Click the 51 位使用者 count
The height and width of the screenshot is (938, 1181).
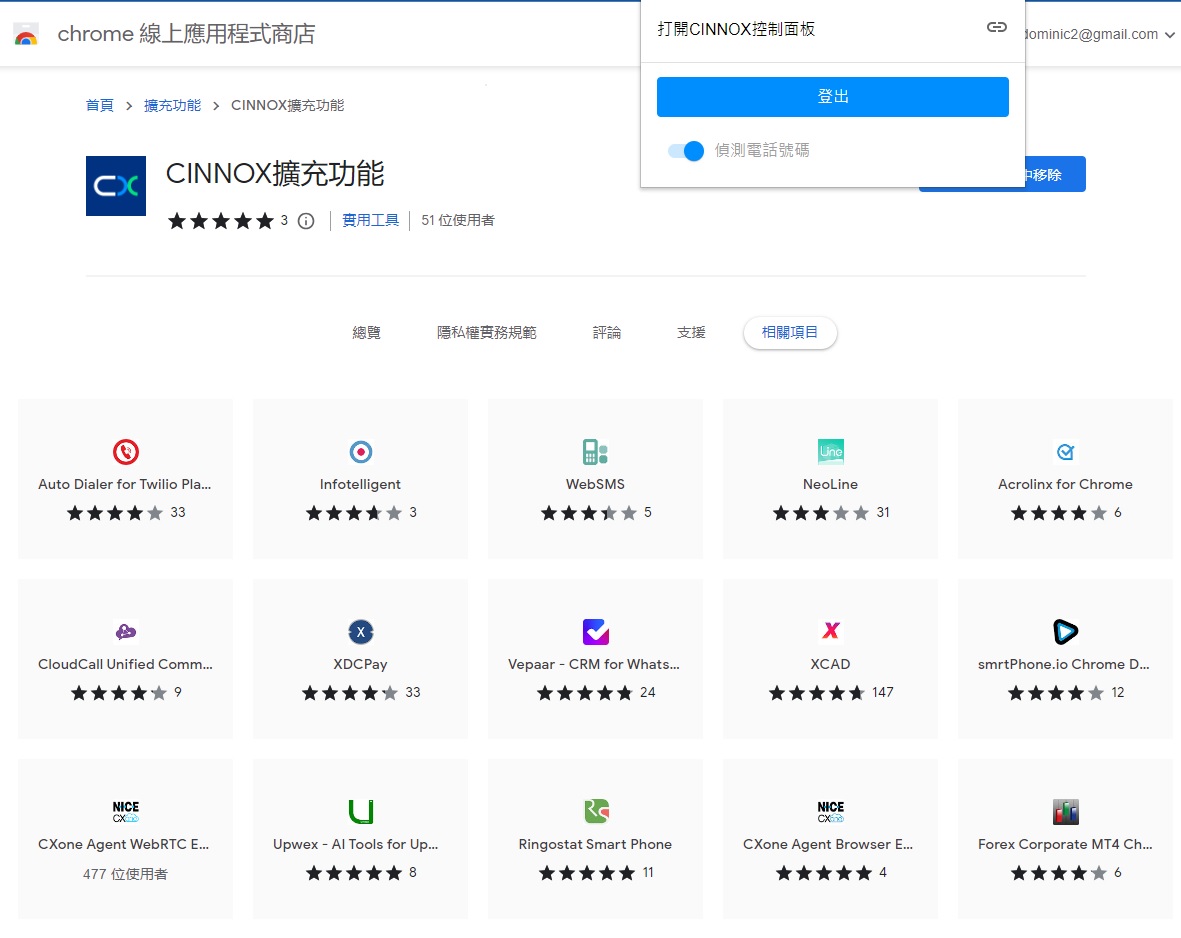(x=458, y=220)
